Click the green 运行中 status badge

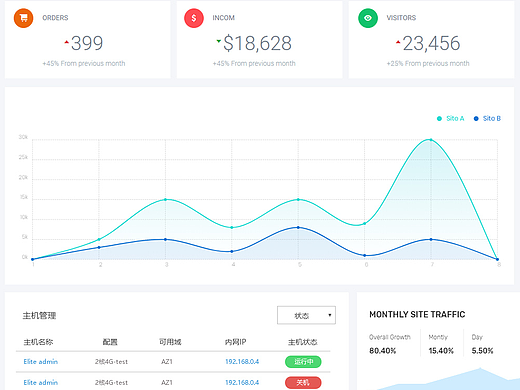303,362
